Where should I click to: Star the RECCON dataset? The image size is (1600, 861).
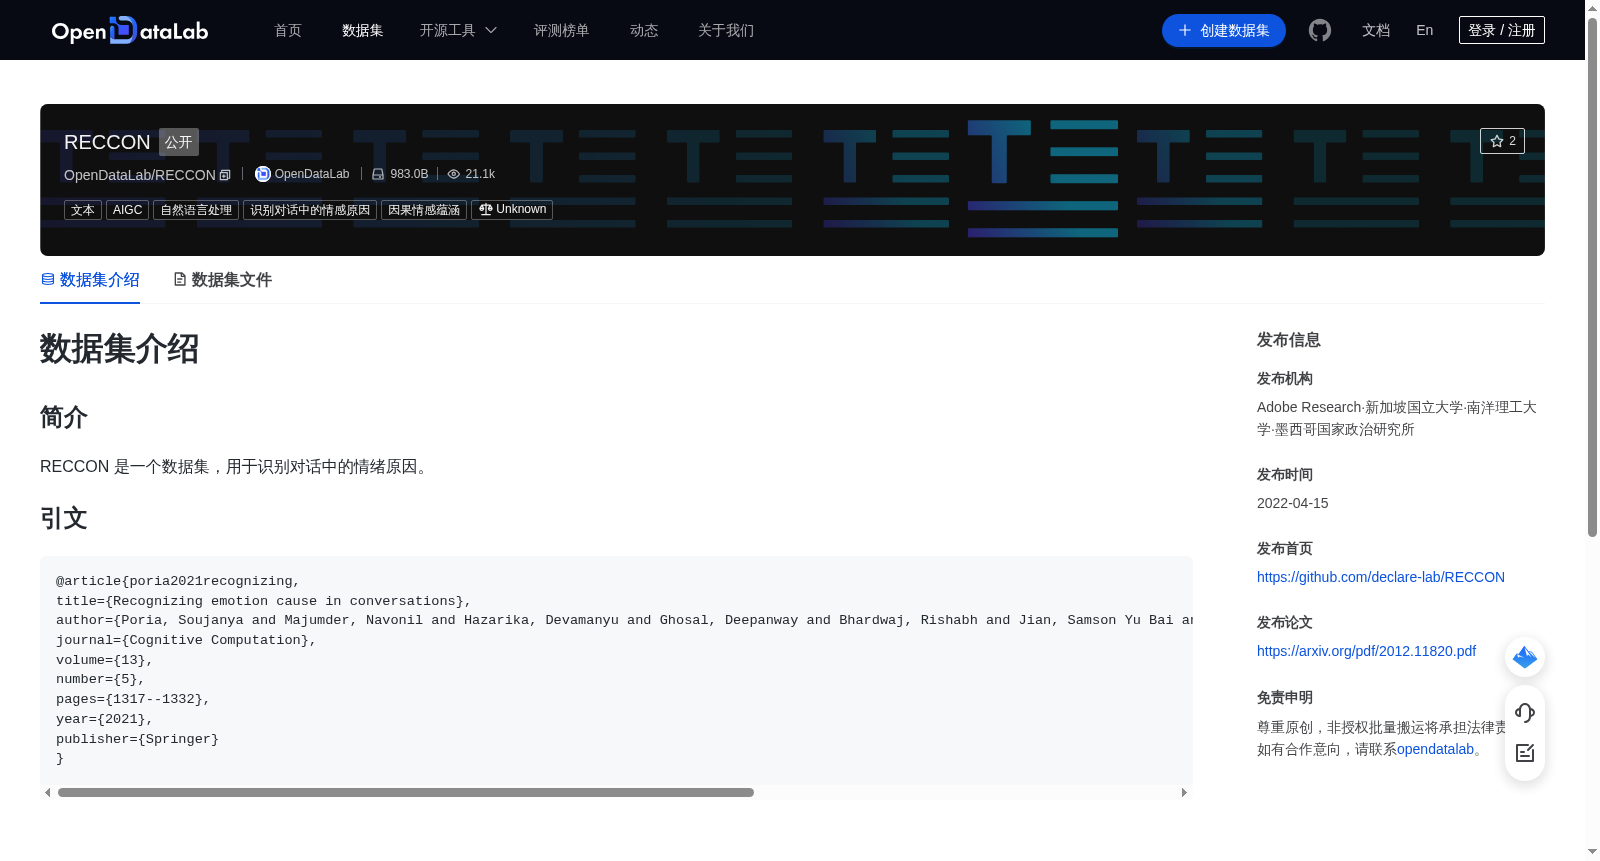(x=1502, y=141)
